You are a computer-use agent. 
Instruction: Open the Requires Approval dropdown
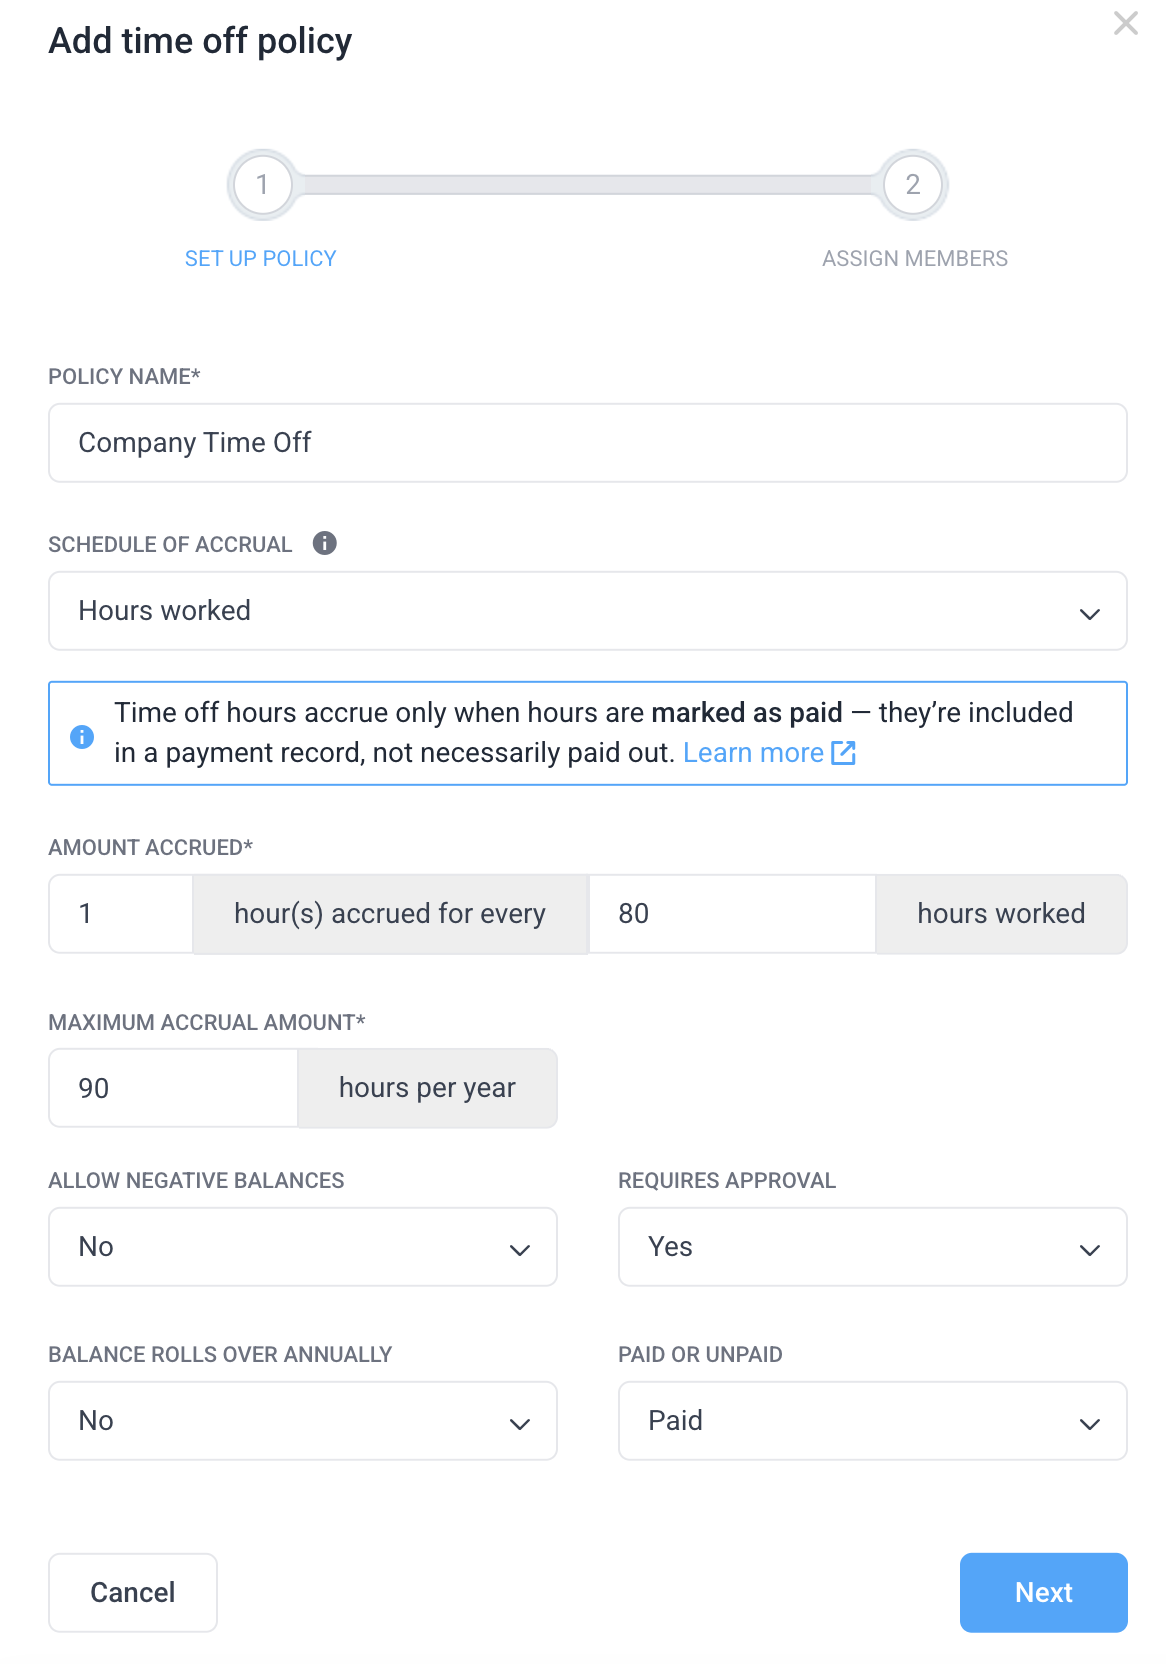pos(872,1247)
